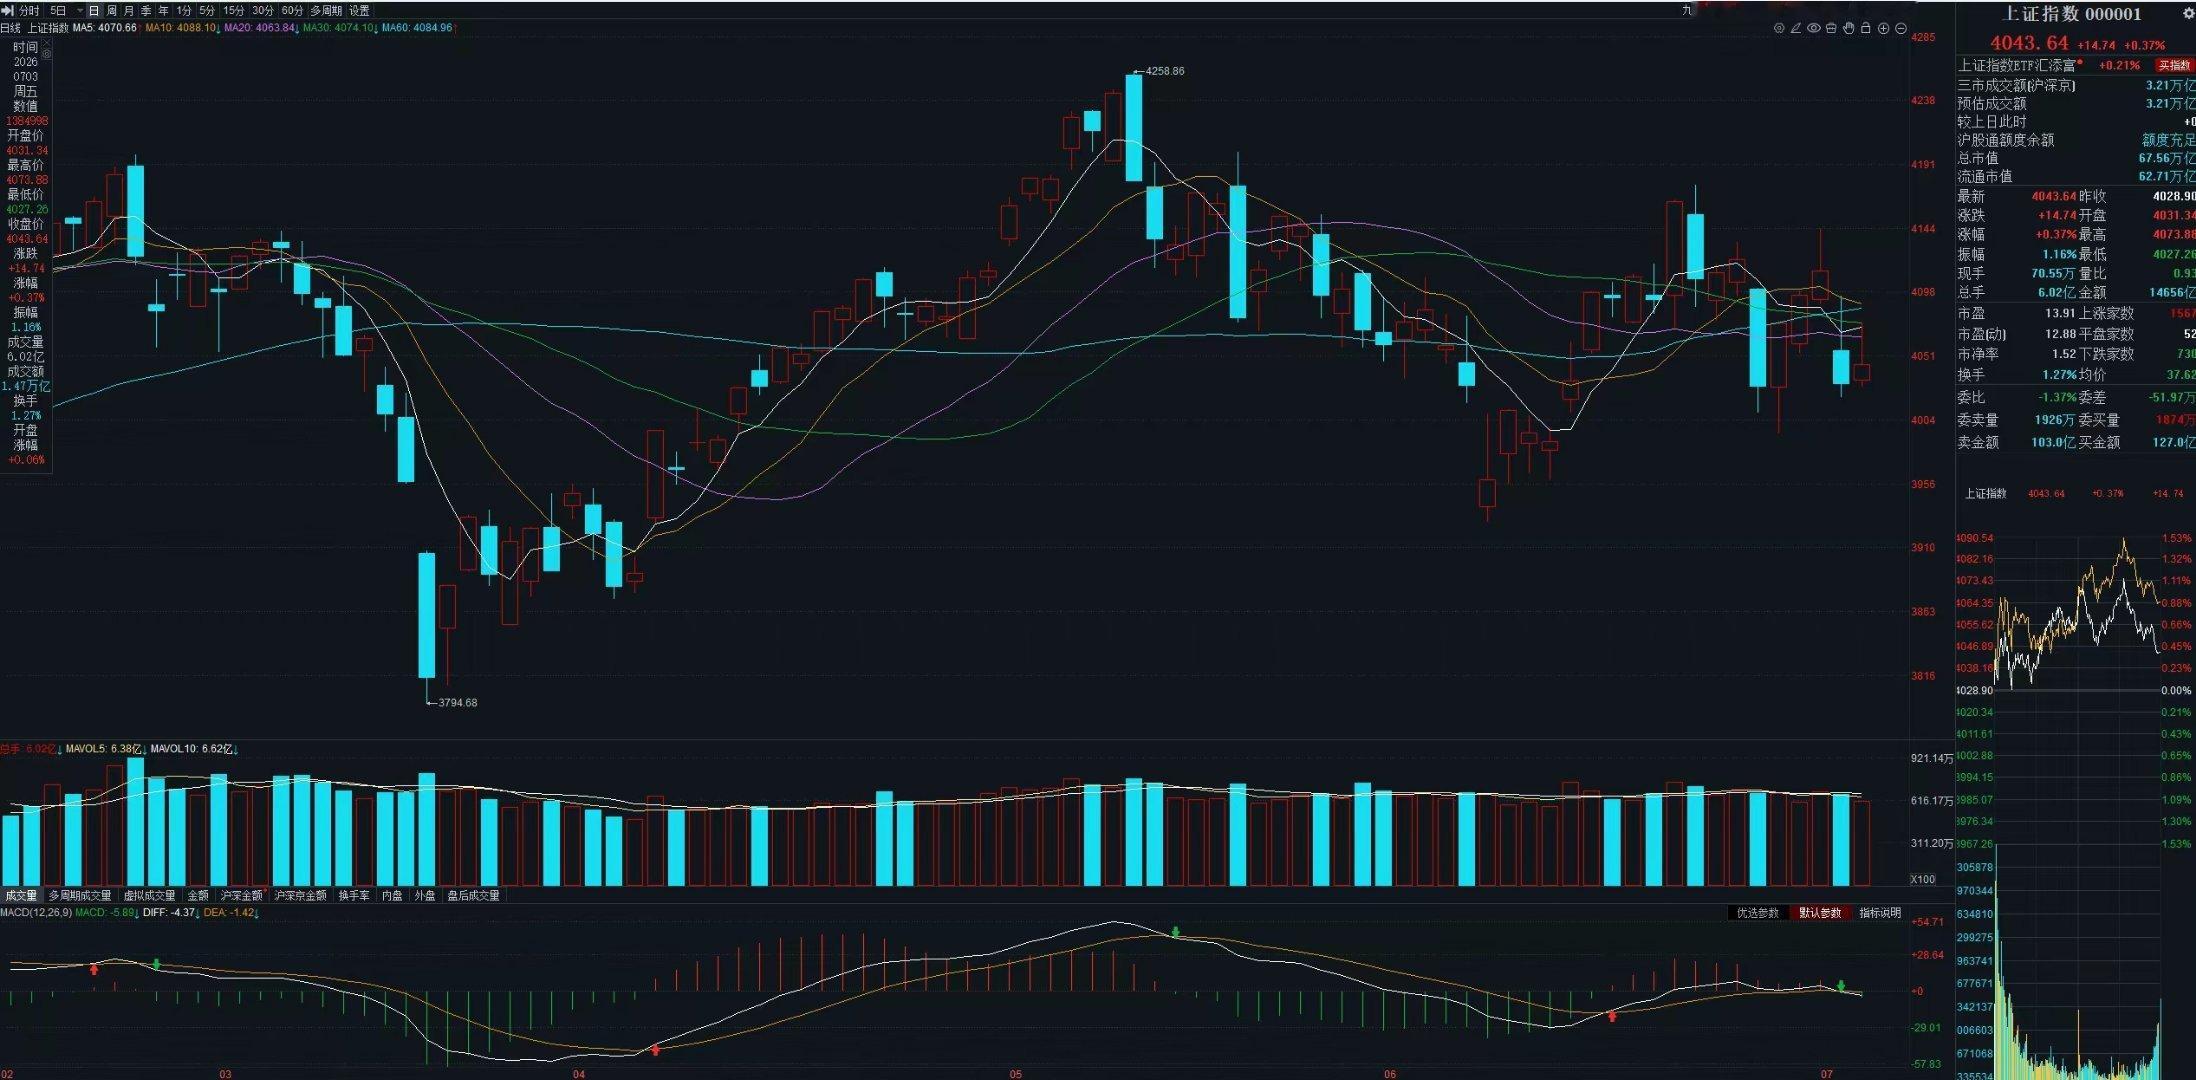The height and width of the screenshot is (1080, 2196).
Task: Switch to 60分 minute chart
Action: (292, 10)
